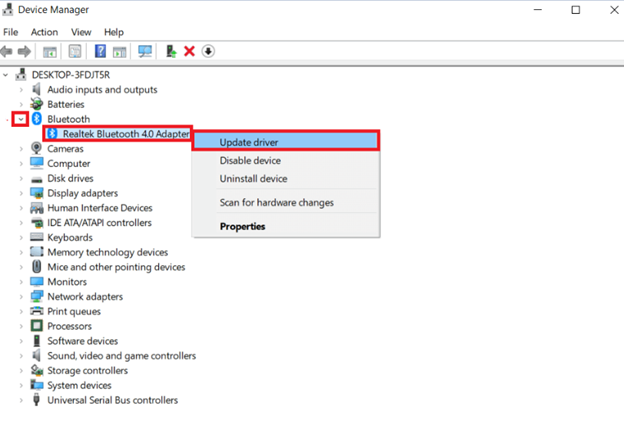628x421 pixels.
Task: Click the Keyboards category icon
Action: click(36, 237)
